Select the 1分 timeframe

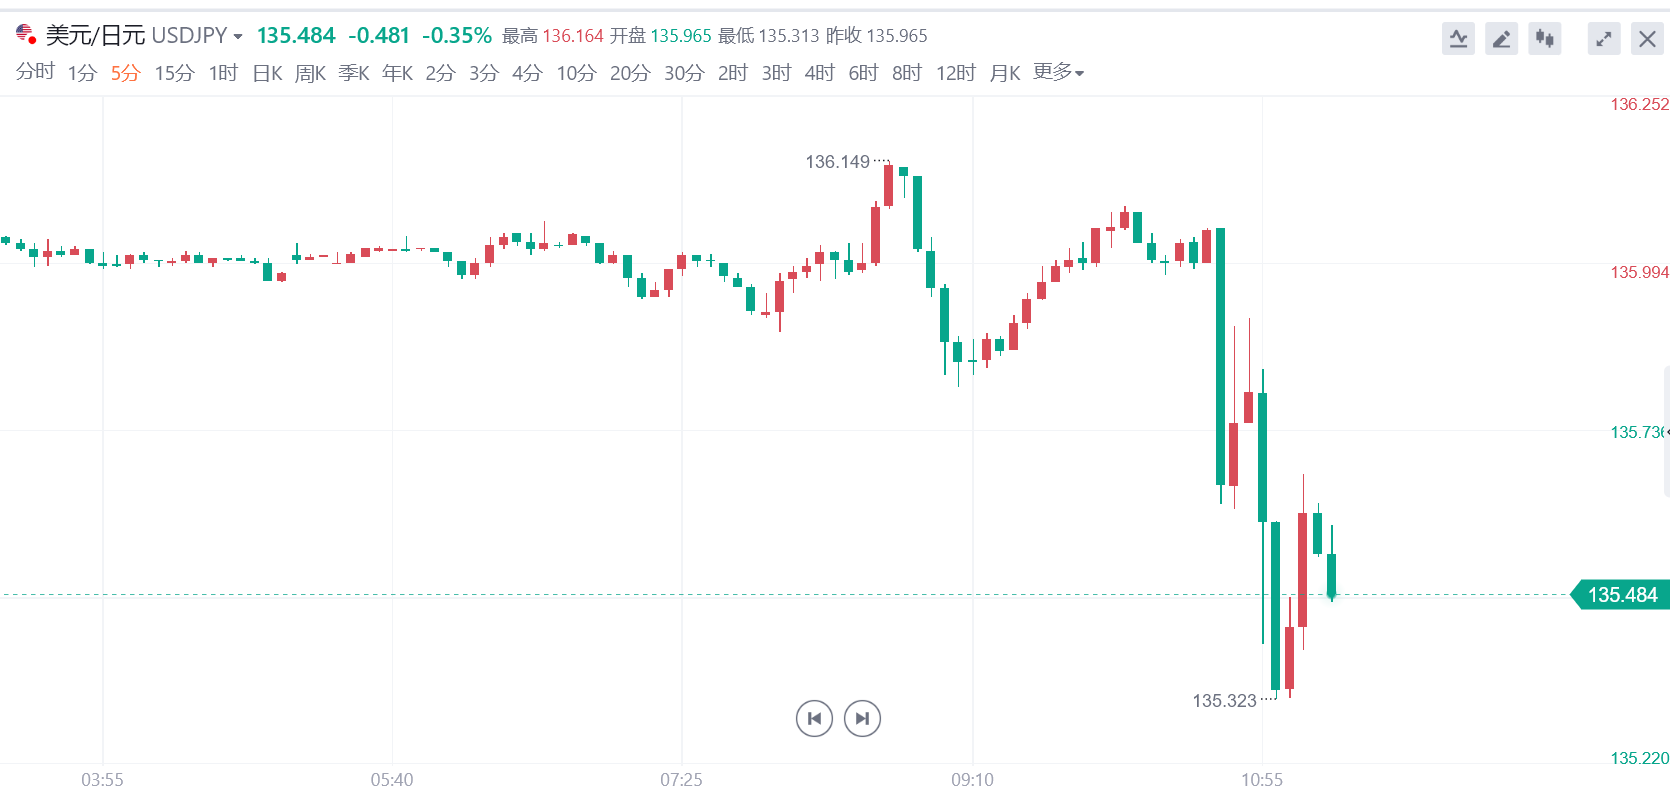[x=82, y=73]
